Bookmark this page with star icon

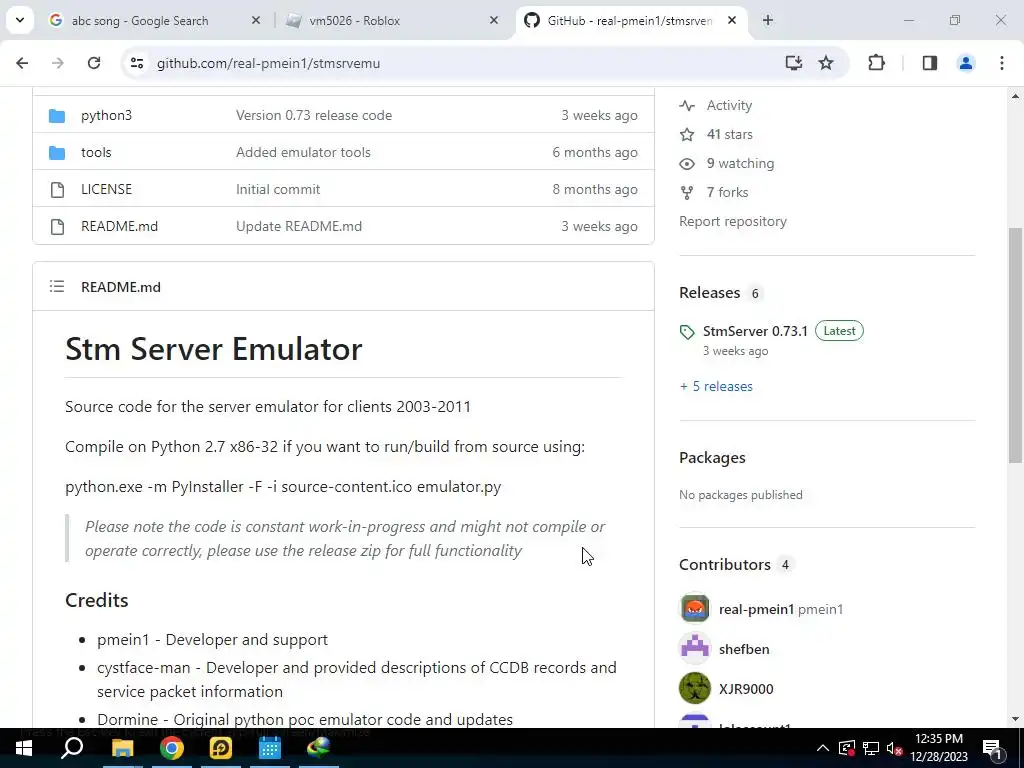tap(826, 63)
